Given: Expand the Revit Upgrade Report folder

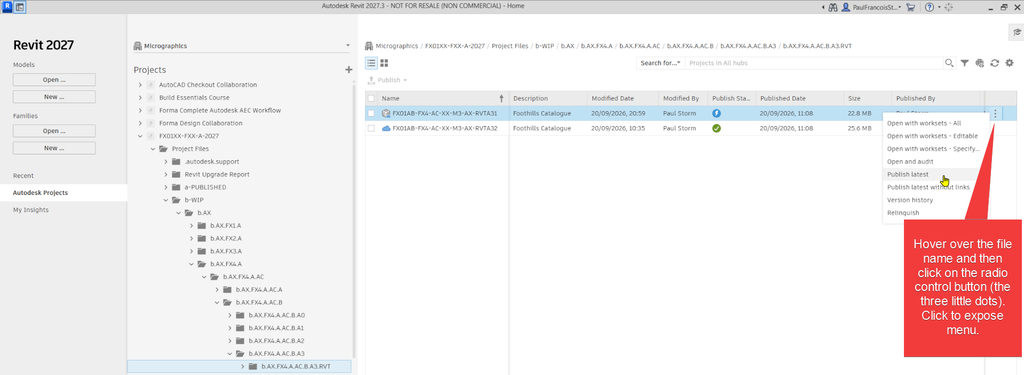Looking at the screenshot, I should (x=165, y=174).
